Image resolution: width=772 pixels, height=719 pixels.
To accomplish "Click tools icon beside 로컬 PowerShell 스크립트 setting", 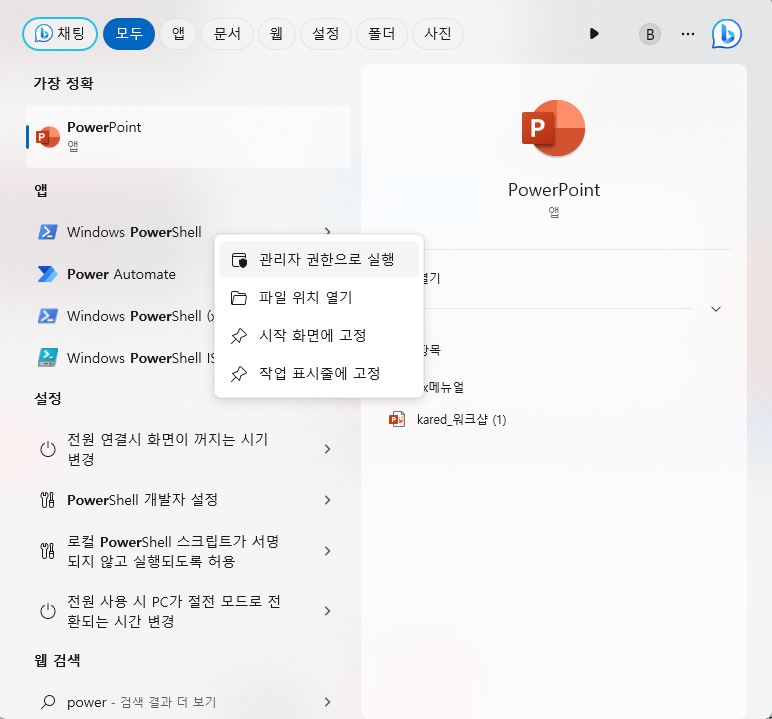I will click(47, 551).
